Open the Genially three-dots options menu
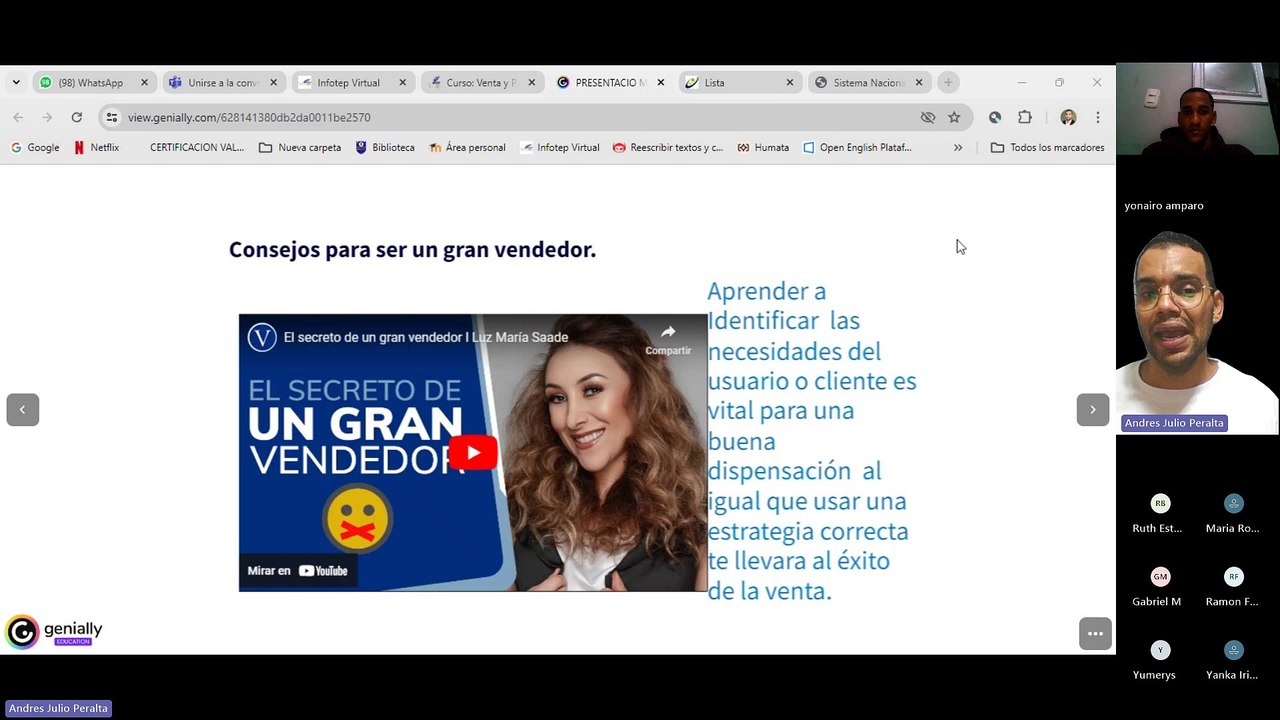 pyautogui.click(x=1095, y=633)
